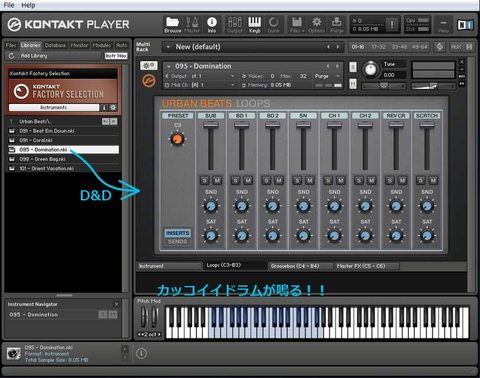Switch to the Database tab
480x378 pixels.
pos(55,45)
